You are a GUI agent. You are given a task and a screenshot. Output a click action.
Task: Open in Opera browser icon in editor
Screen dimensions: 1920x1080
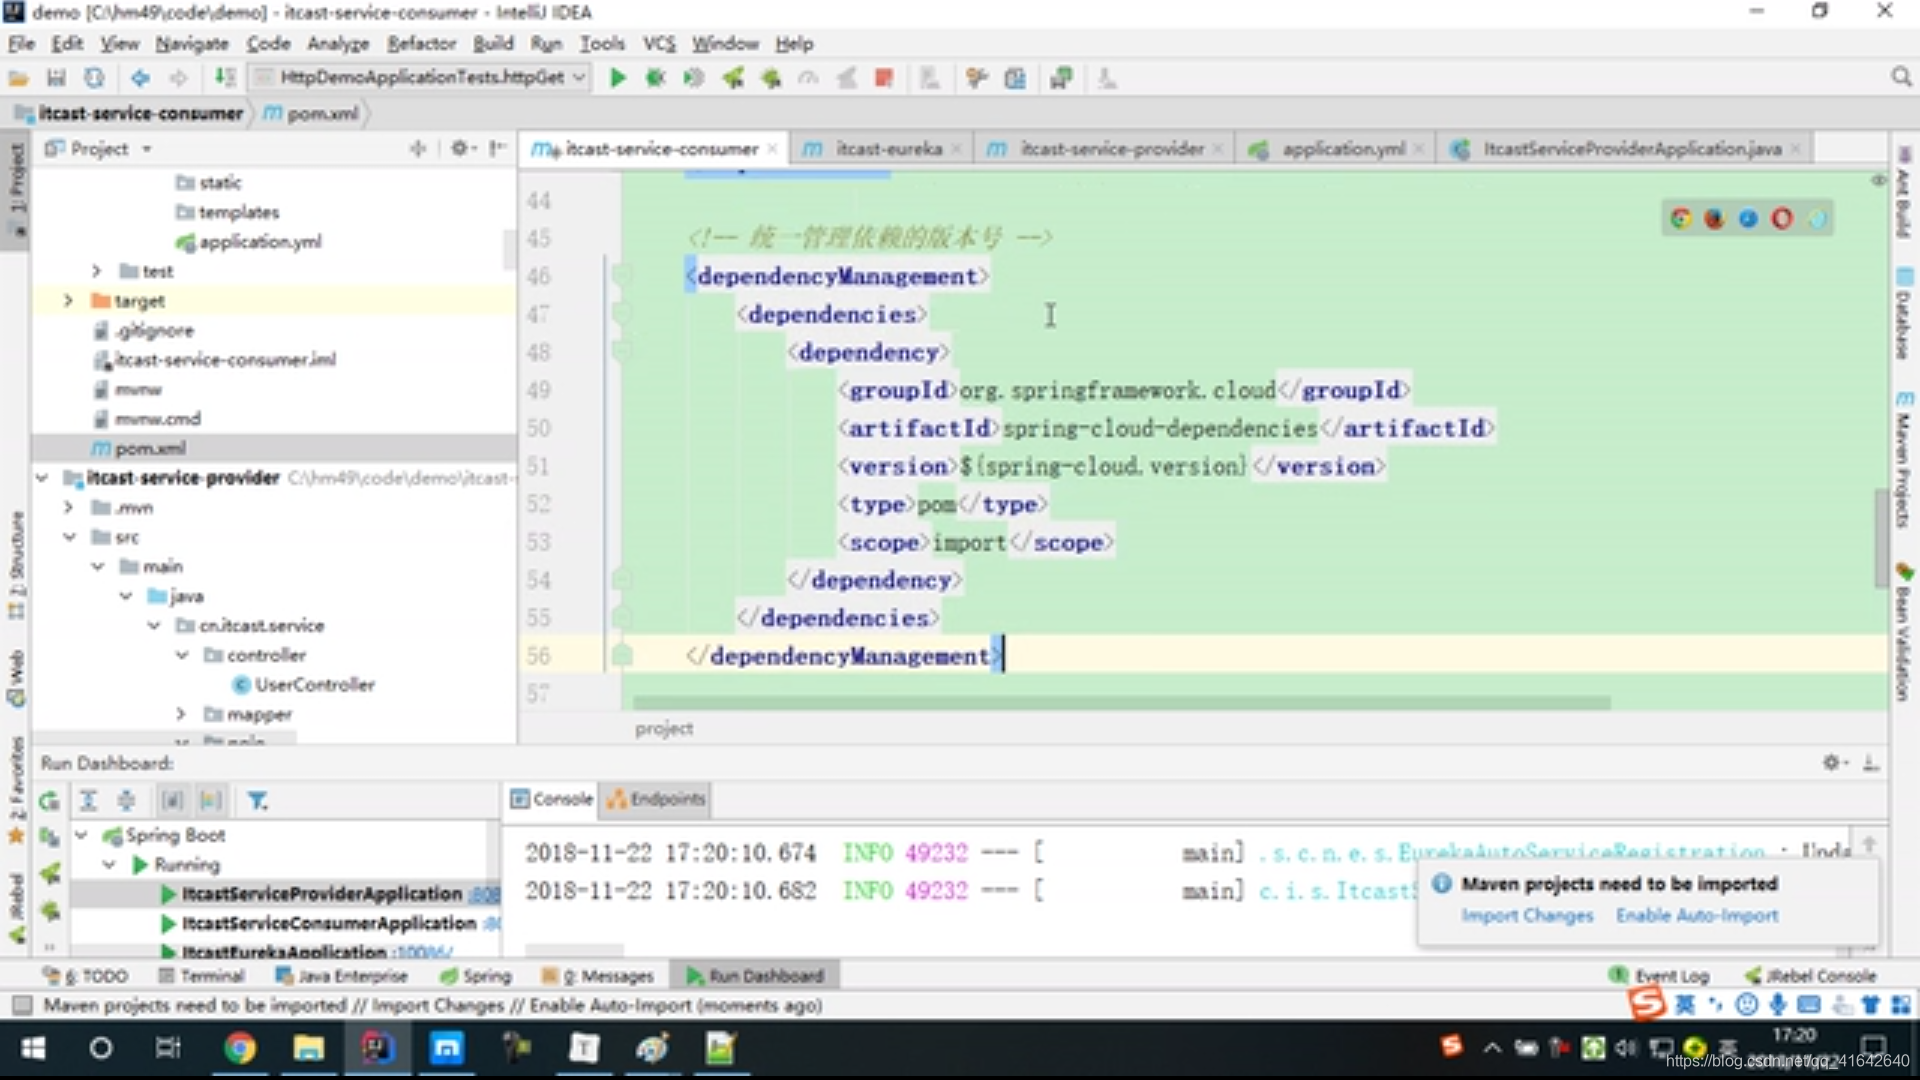[1782, 218]
